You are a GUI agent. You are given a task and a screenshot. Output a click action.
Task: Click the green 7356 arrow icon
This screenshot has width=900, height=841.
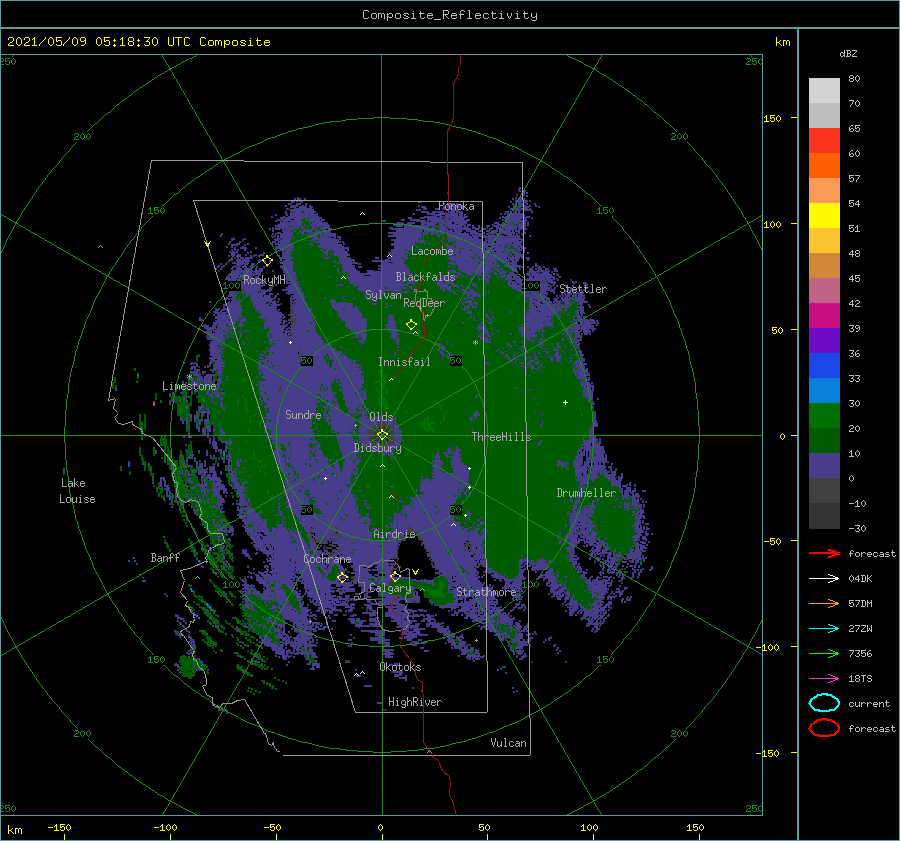(824, 653)
